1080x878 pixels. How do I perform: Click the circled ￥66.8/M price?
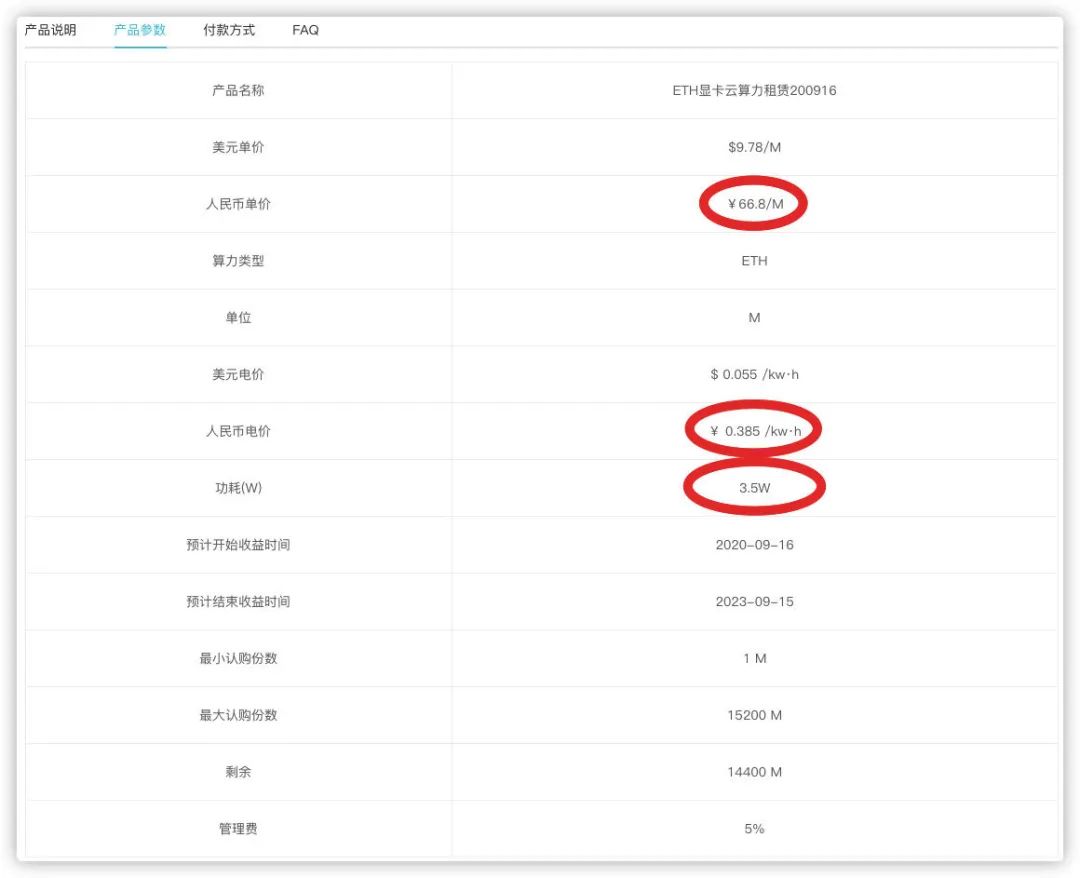coord(754,204)
